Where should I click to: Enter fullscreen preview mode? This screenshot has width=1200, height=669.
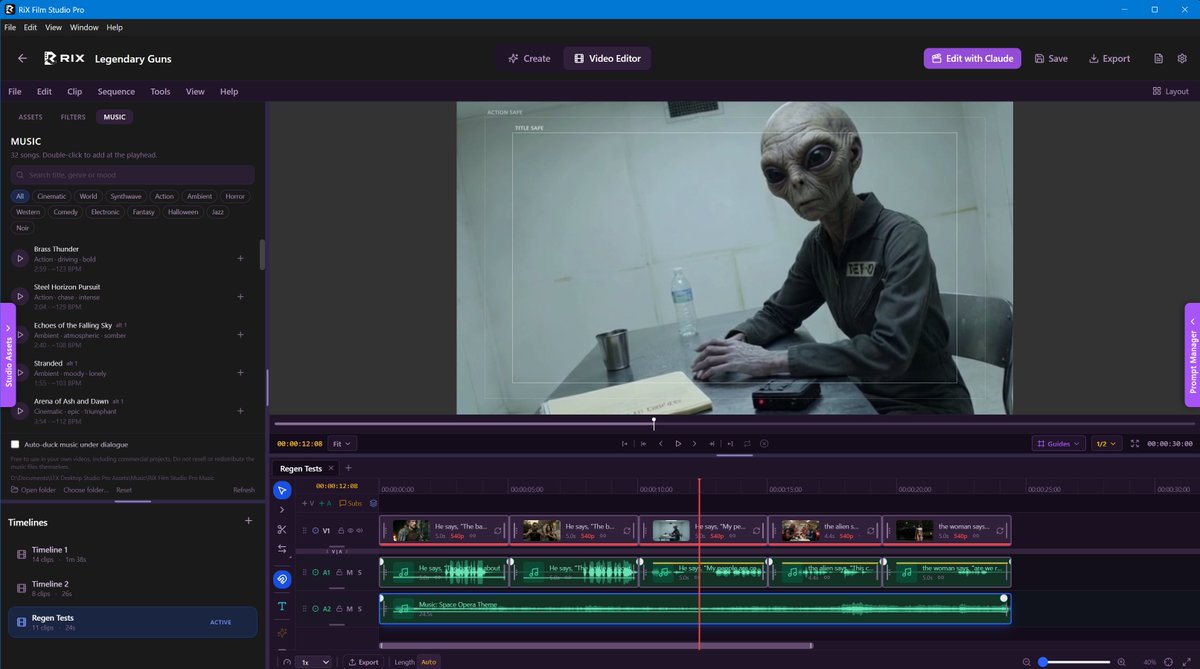[x=1135, y=443]
